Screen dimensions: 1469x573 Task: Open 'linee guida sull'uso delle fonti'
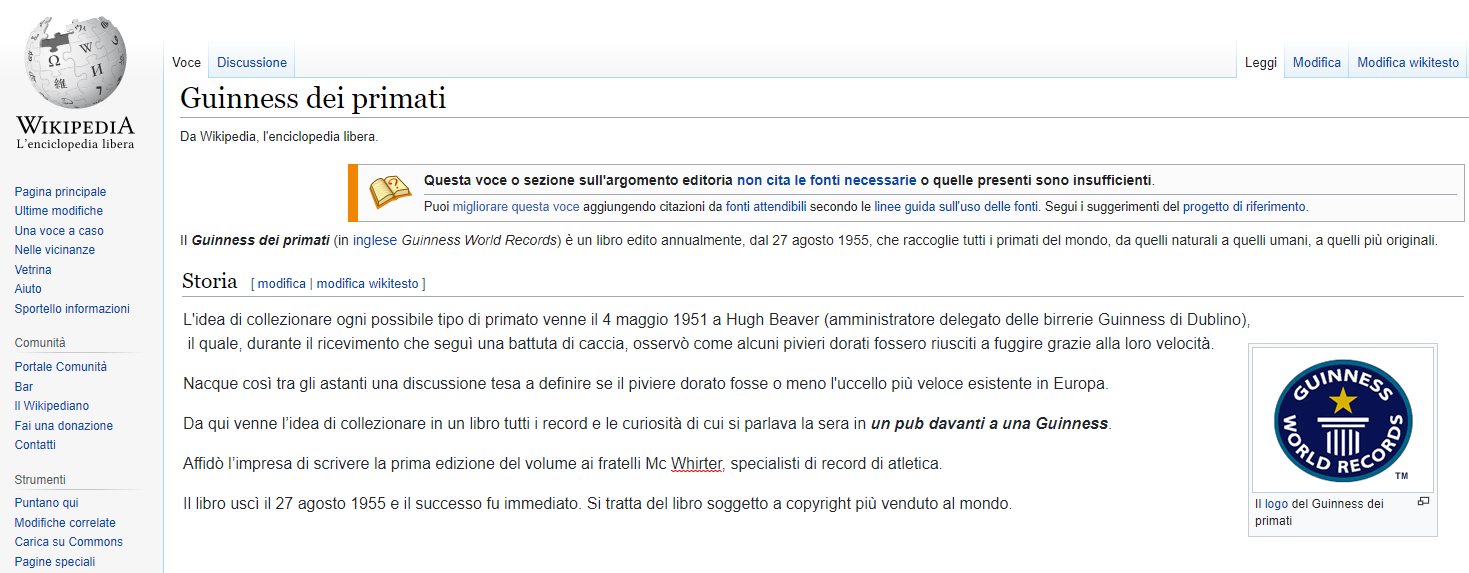956,207
